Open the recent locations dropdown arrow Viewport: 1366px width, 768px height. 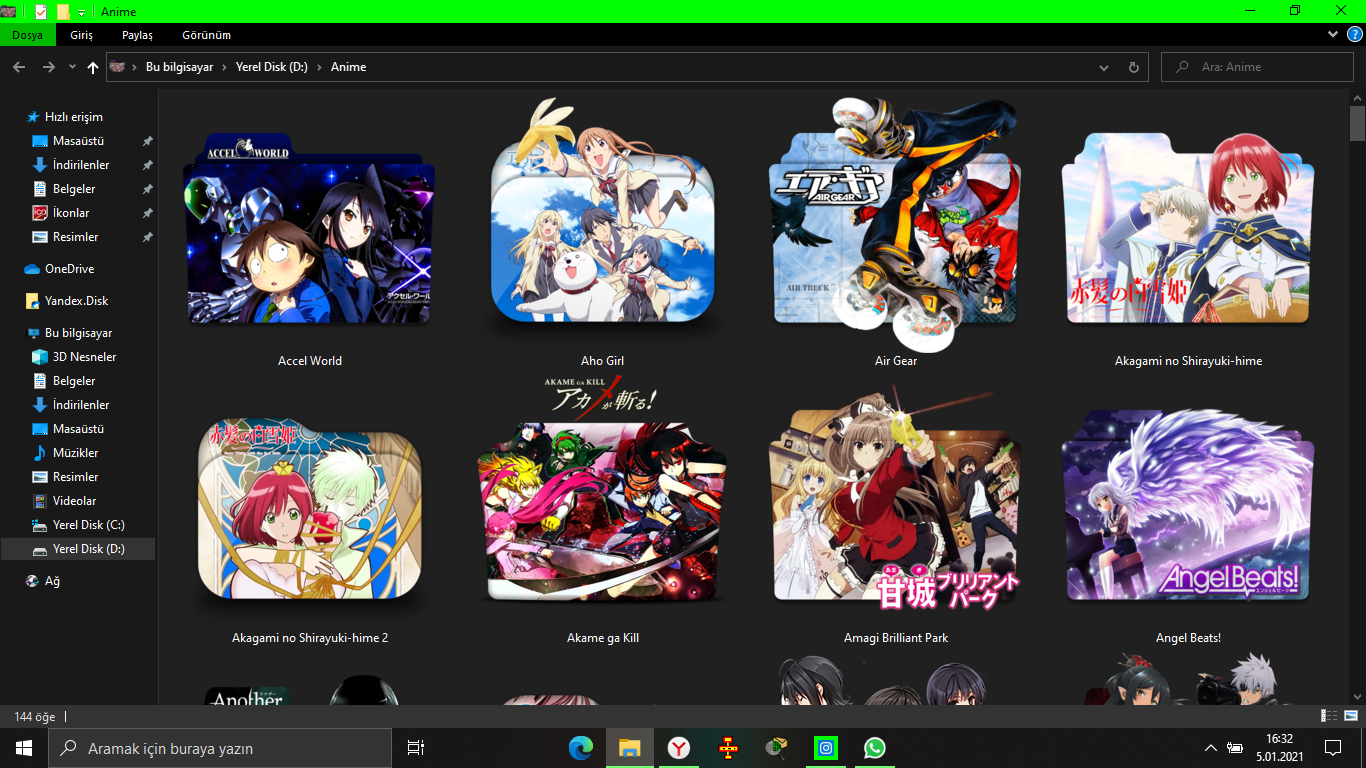[x=72, y=67]
